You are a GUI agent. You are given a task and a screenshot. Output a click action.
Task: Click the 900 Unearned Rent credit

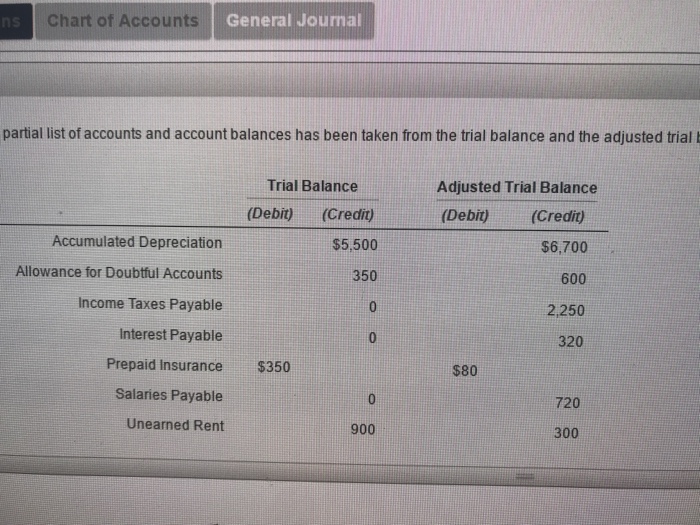[x=362, y=429]
